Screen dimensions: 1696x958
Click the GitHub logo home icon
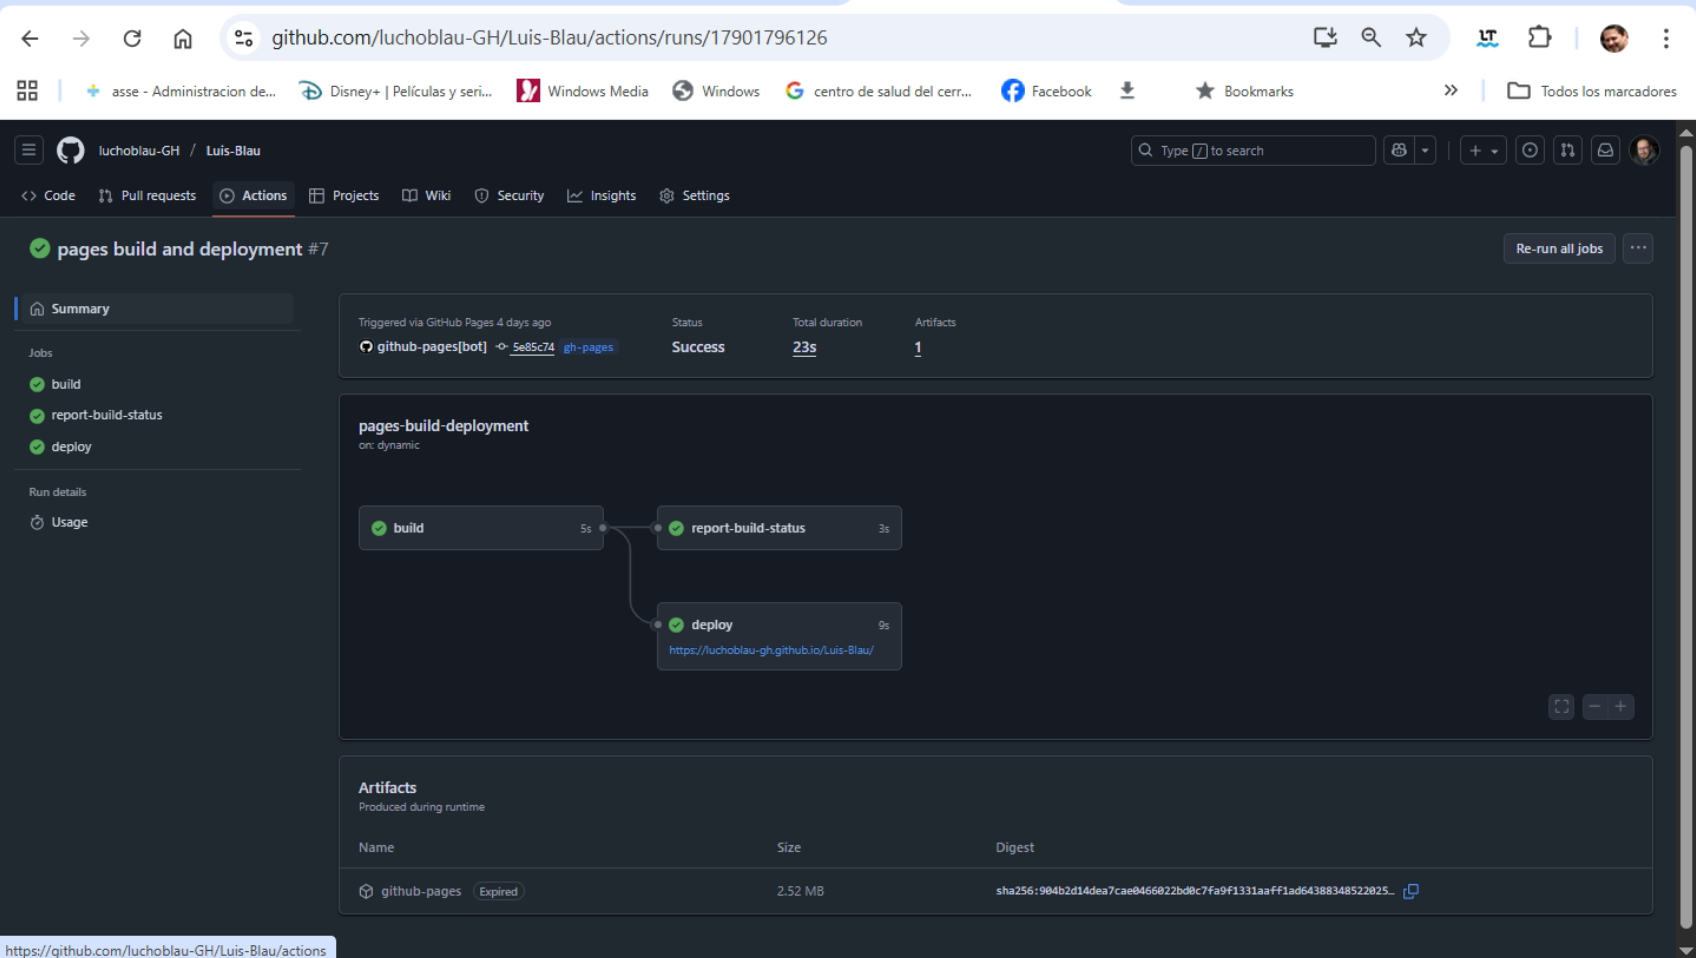pos(70,150)
